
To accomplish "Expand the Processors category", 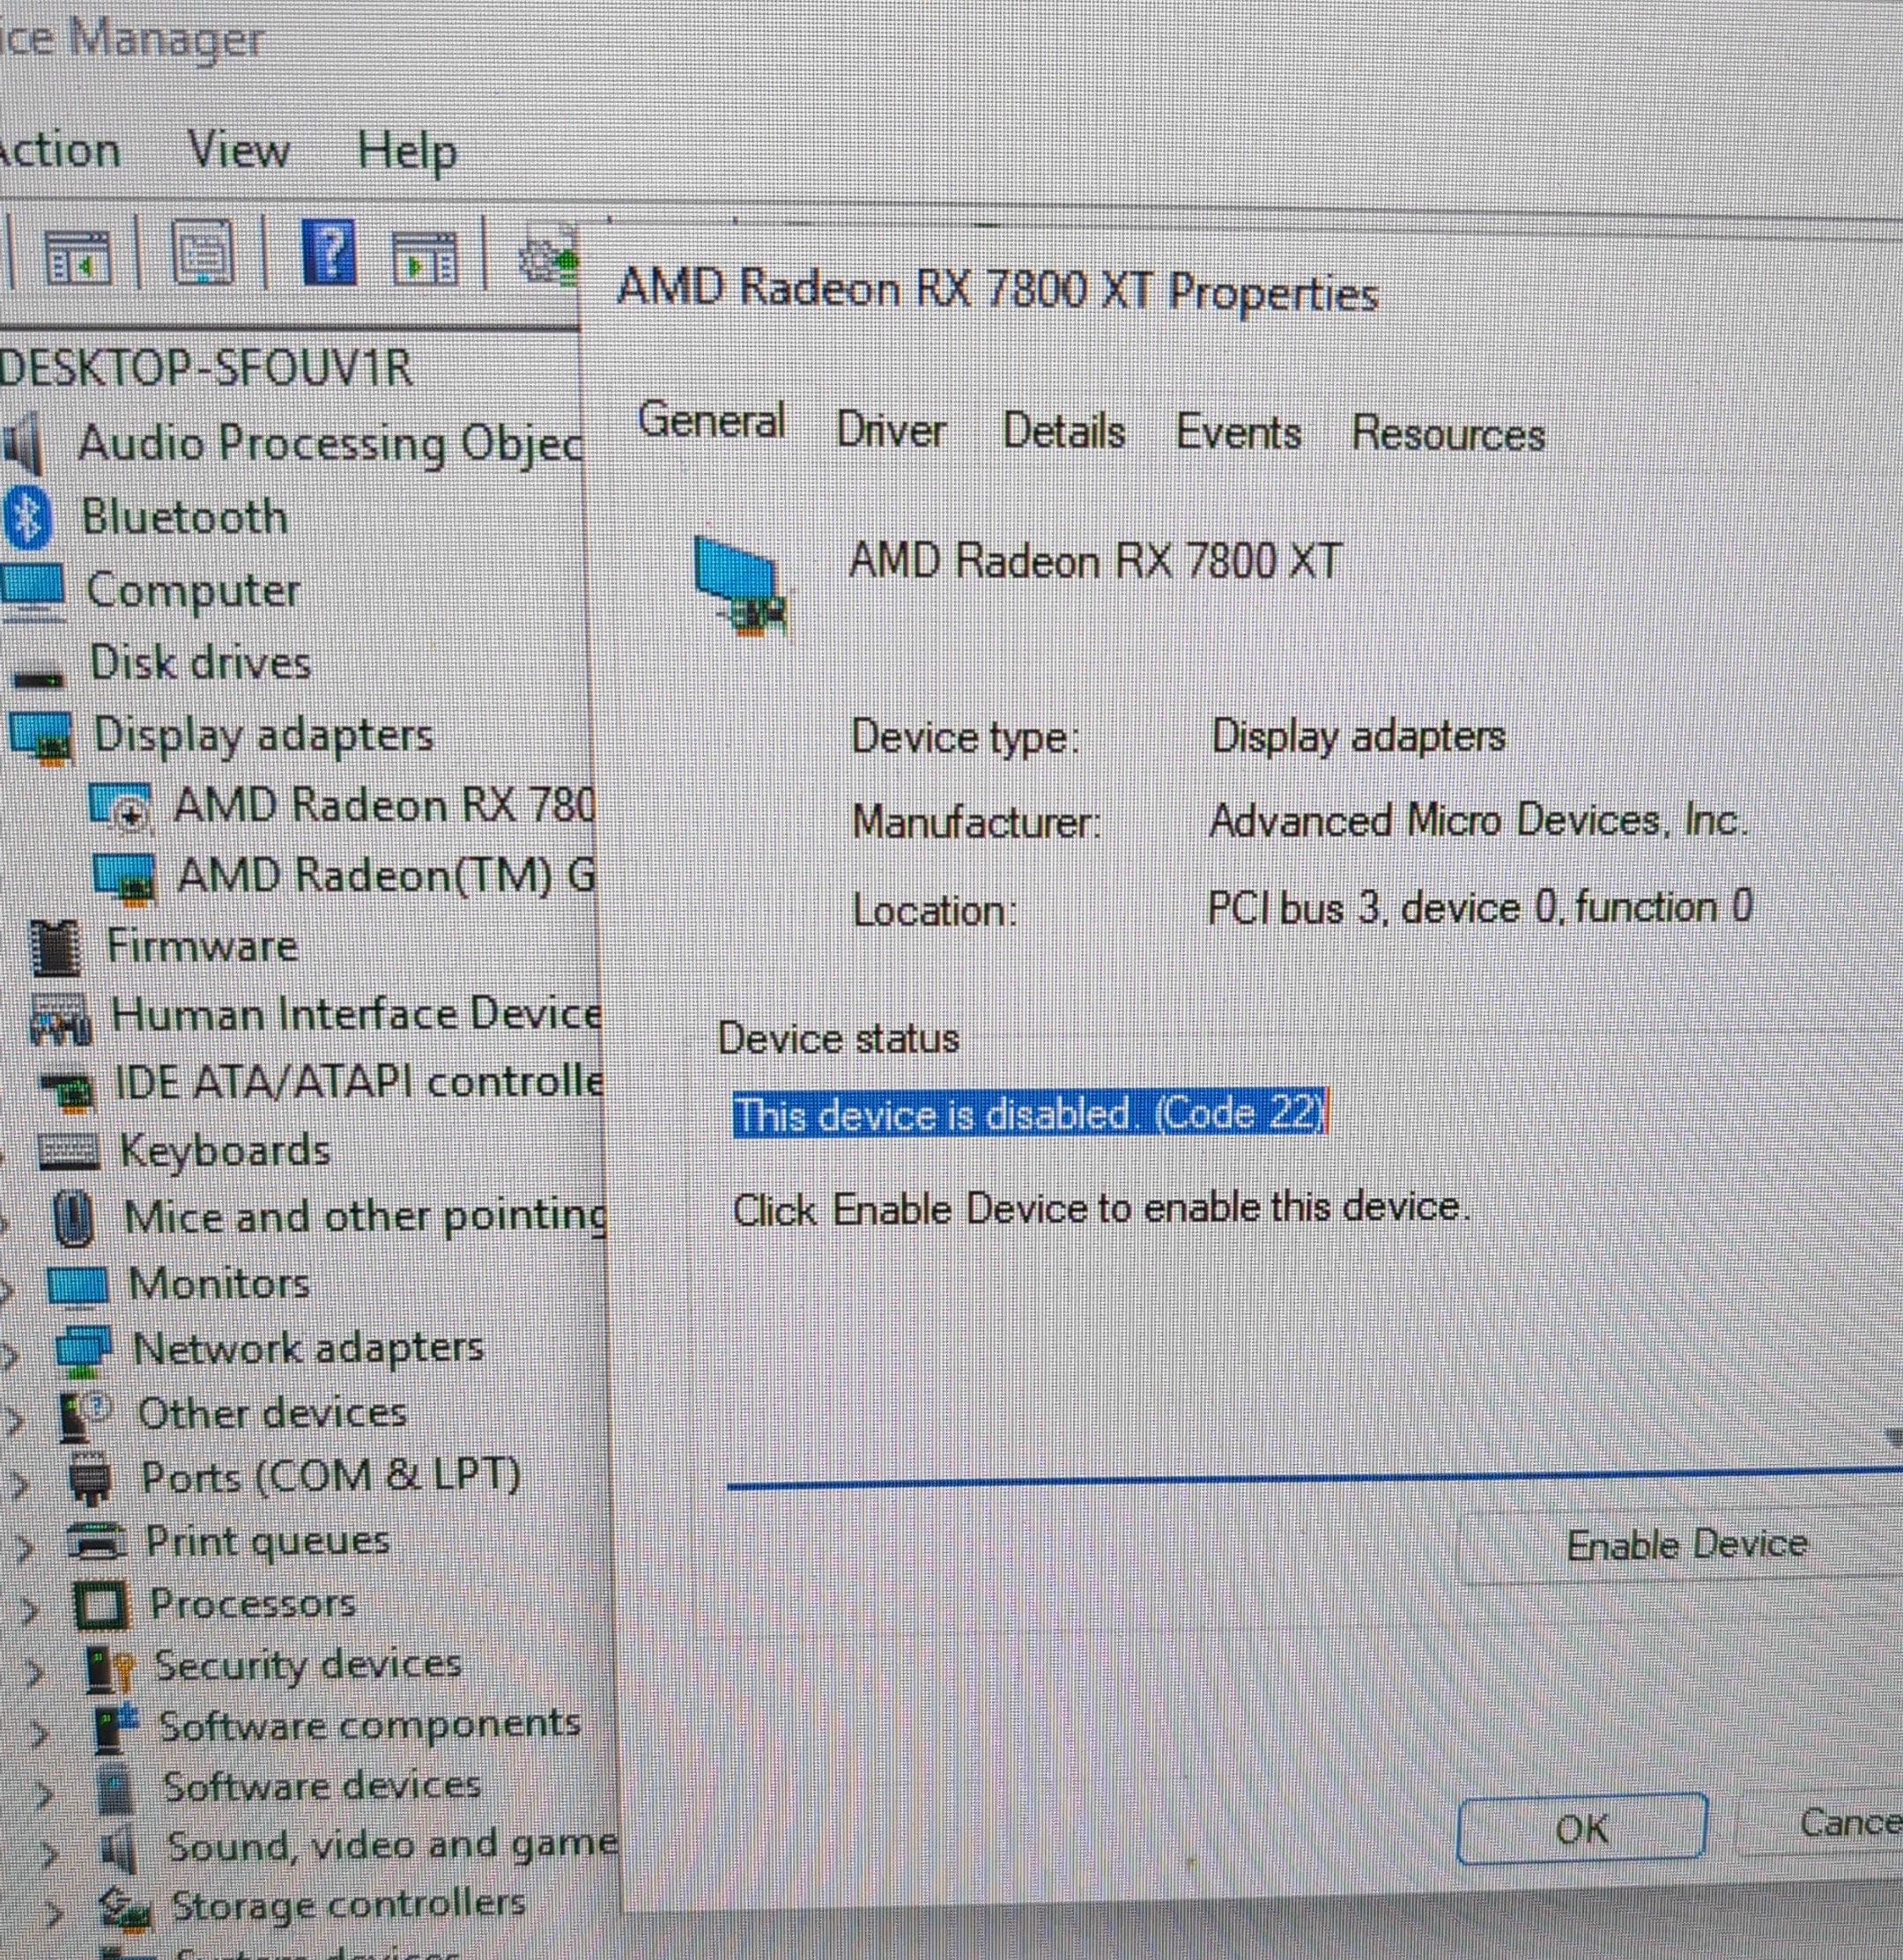I will coord(29,1609).
